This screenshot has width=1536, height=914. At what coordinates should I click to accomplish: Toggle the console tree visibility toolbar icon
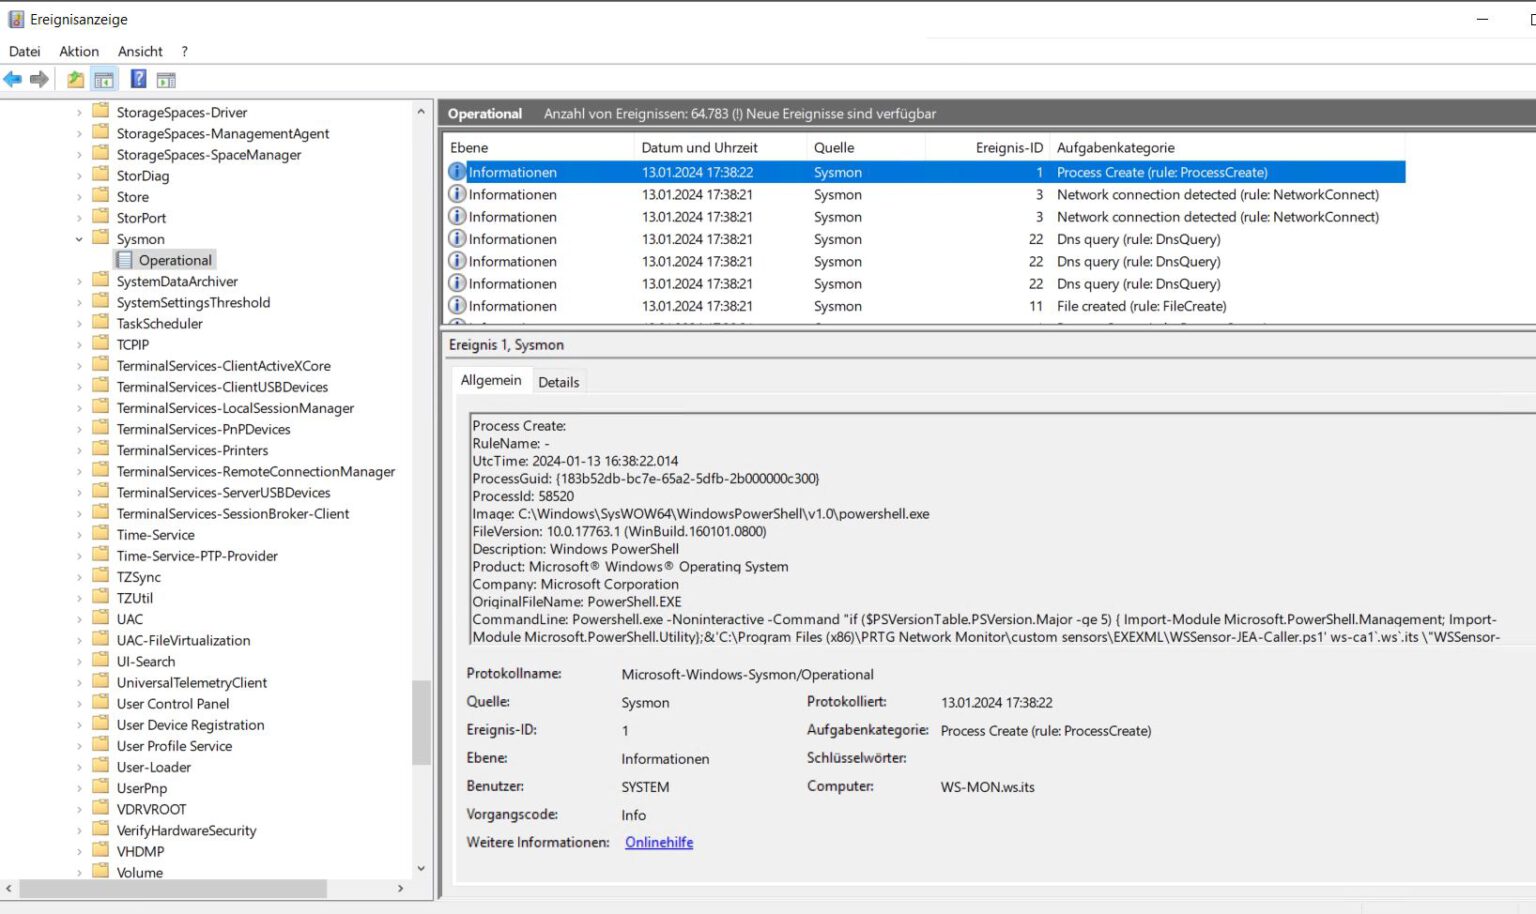[104, 79]
